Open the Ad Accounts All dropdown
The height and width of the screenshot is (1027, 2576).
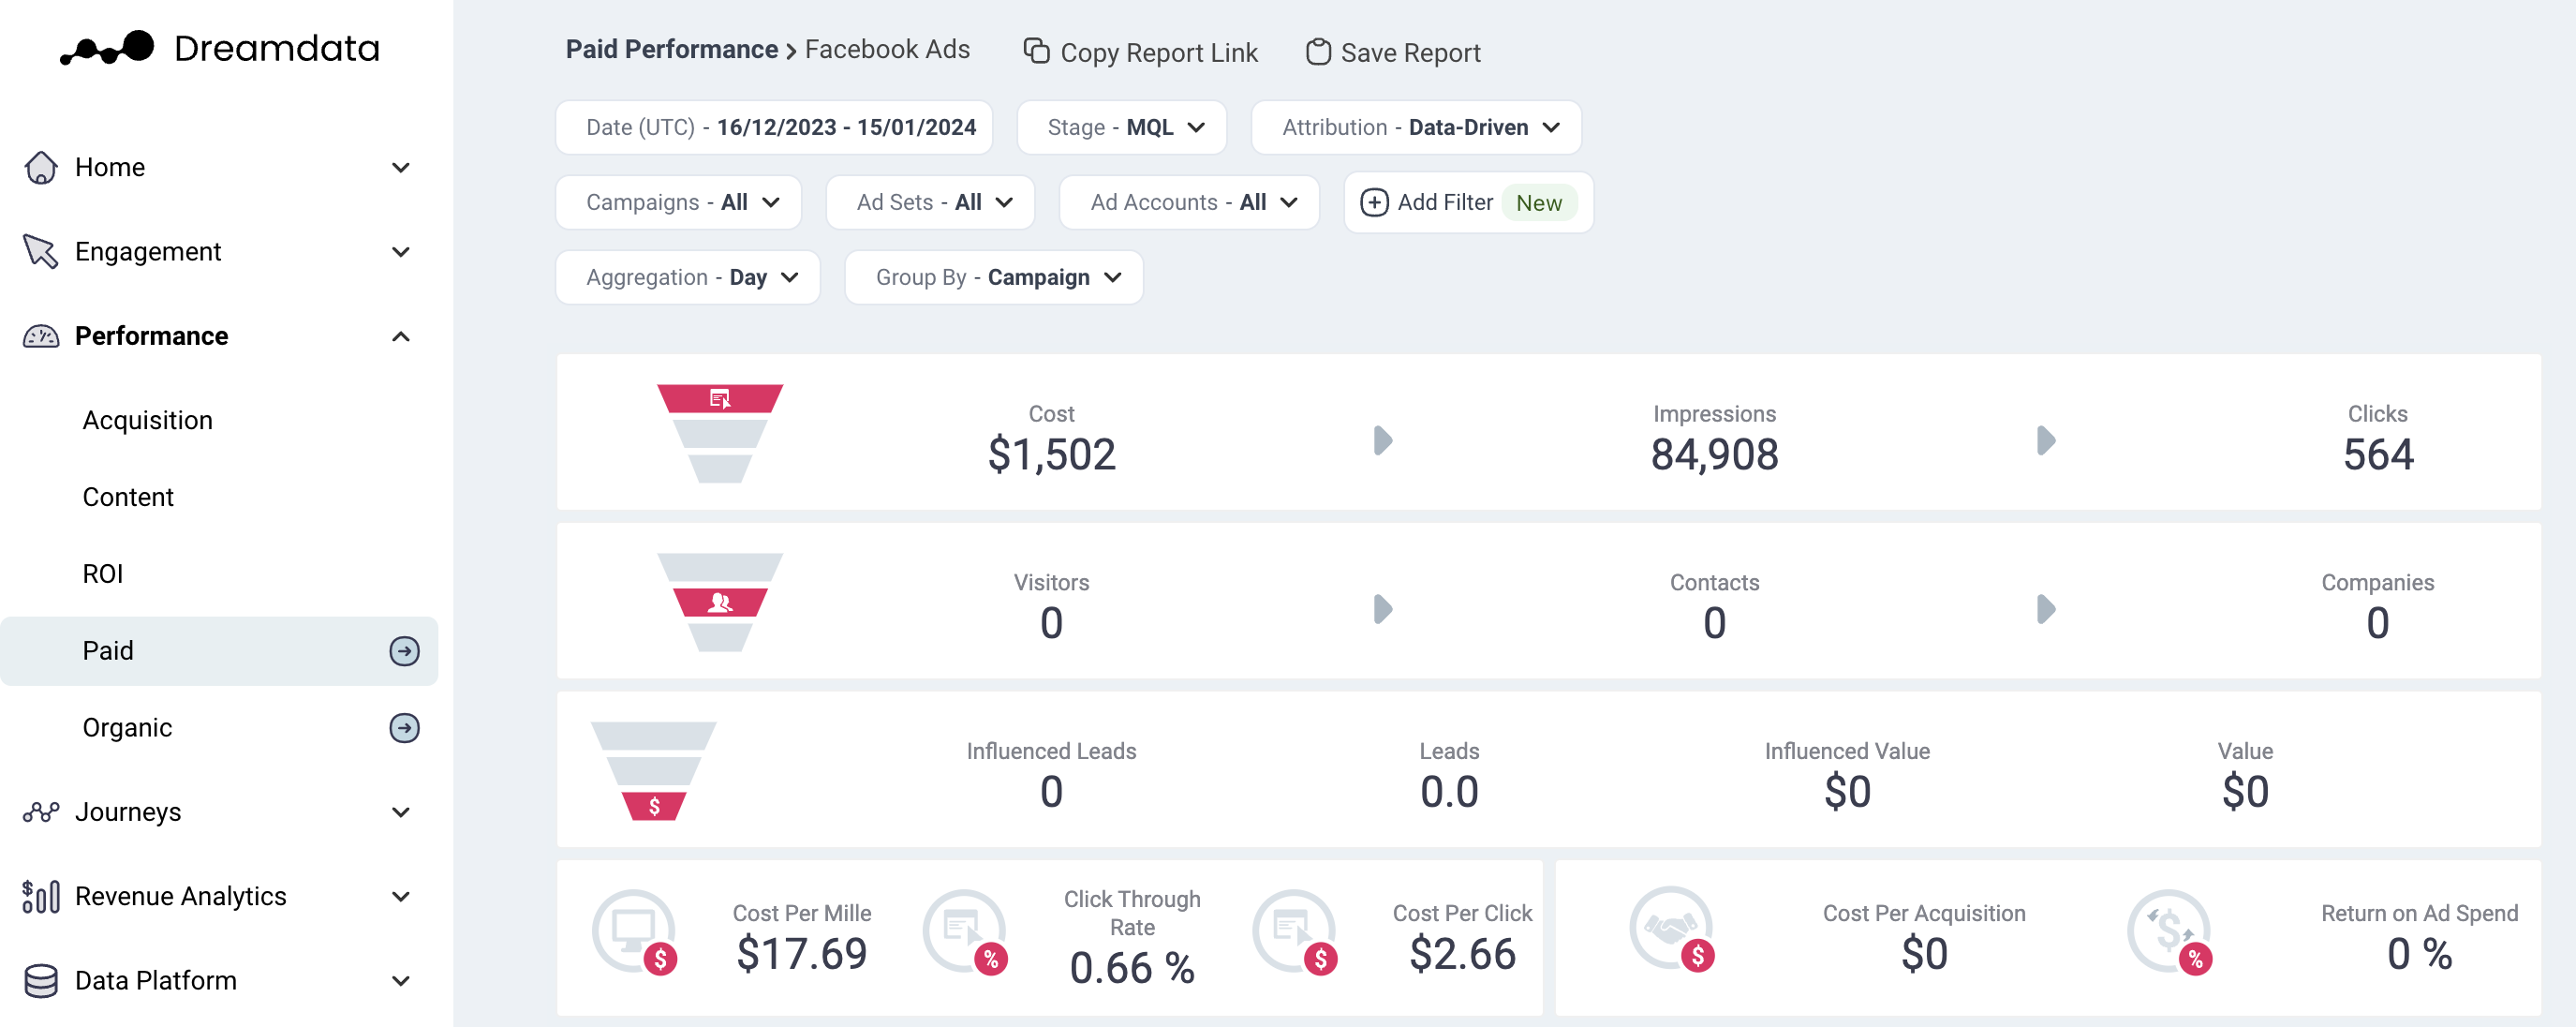click(x=1190, y=202)
